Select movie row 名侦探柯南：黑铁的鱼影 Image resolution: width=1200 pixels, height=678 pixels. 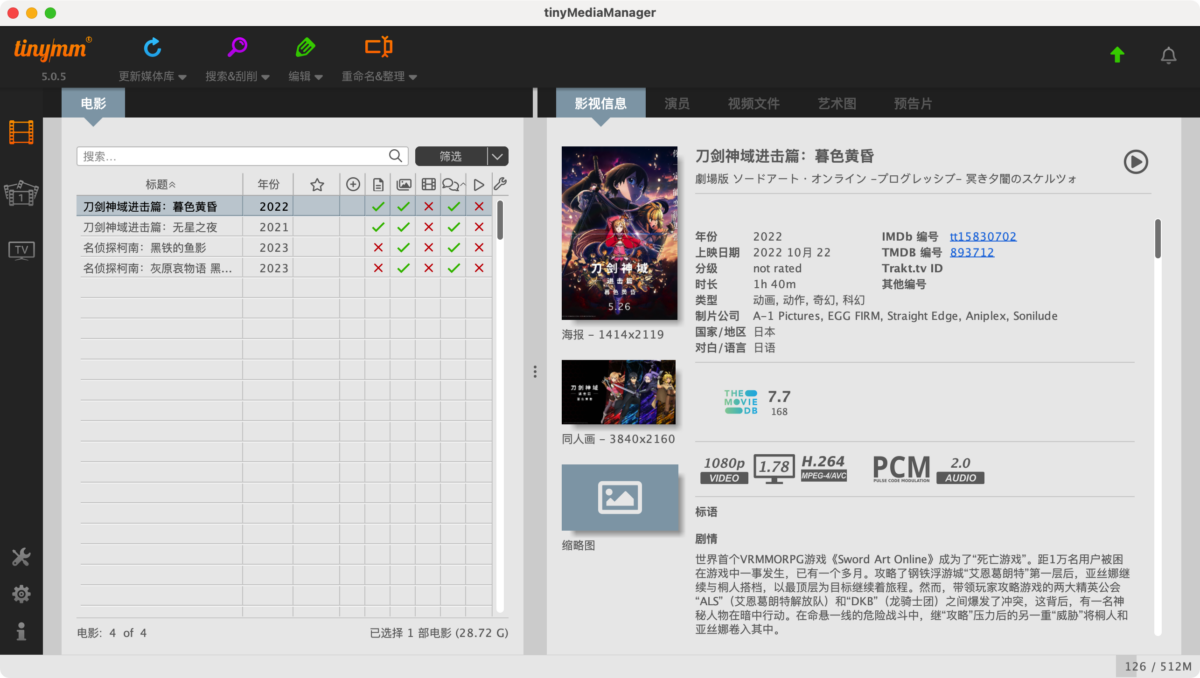click(285, 247)
